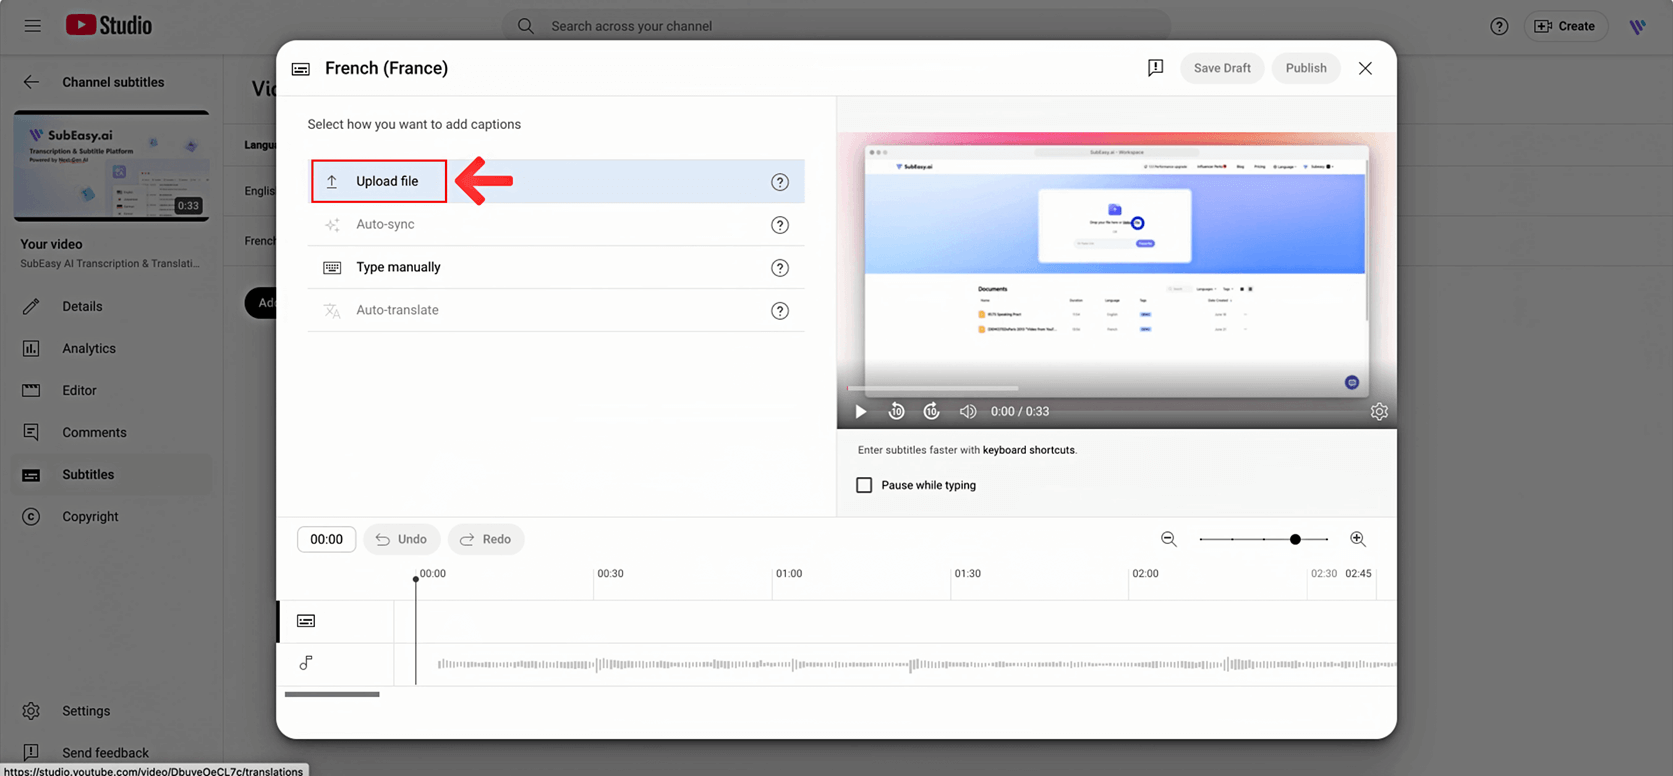
Task: Open help for Type manually
Action: [780, 268]
